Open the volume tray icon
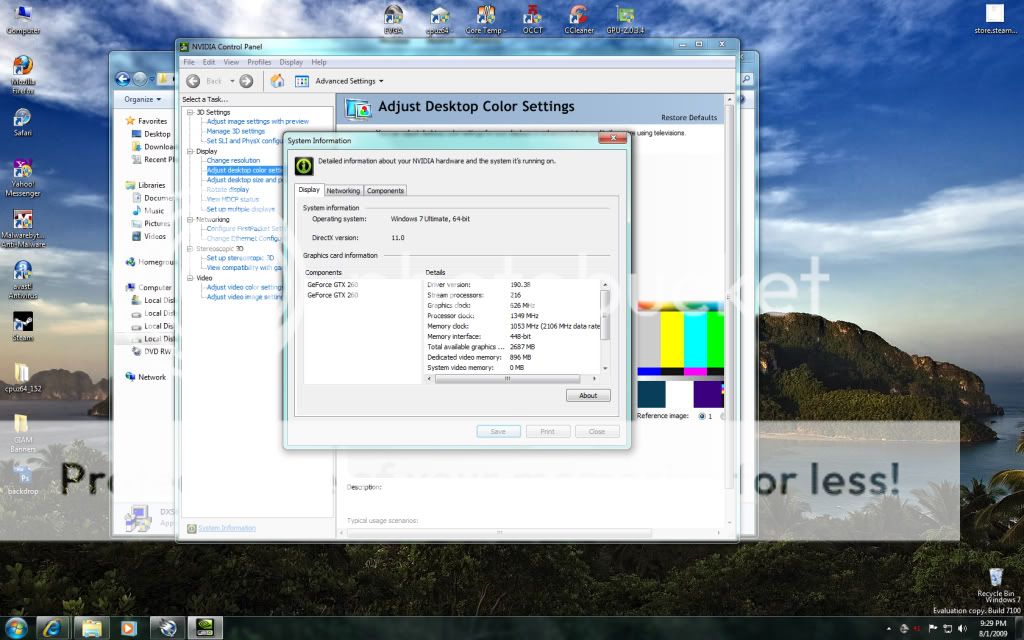 (x=963, y=628)
